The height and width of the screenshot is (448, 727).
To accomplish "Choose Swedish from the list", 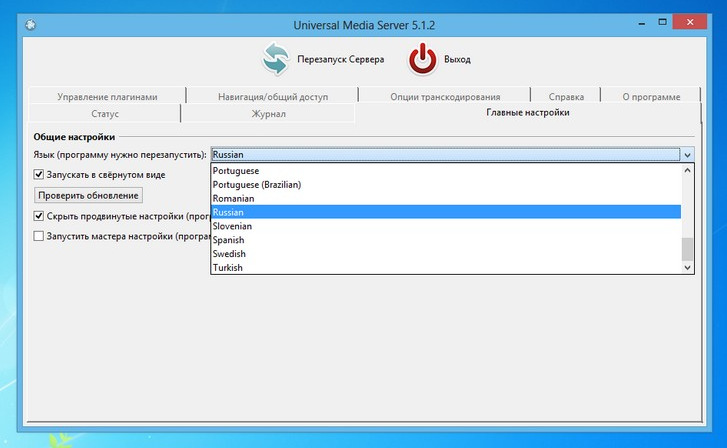I will [446, 254].
